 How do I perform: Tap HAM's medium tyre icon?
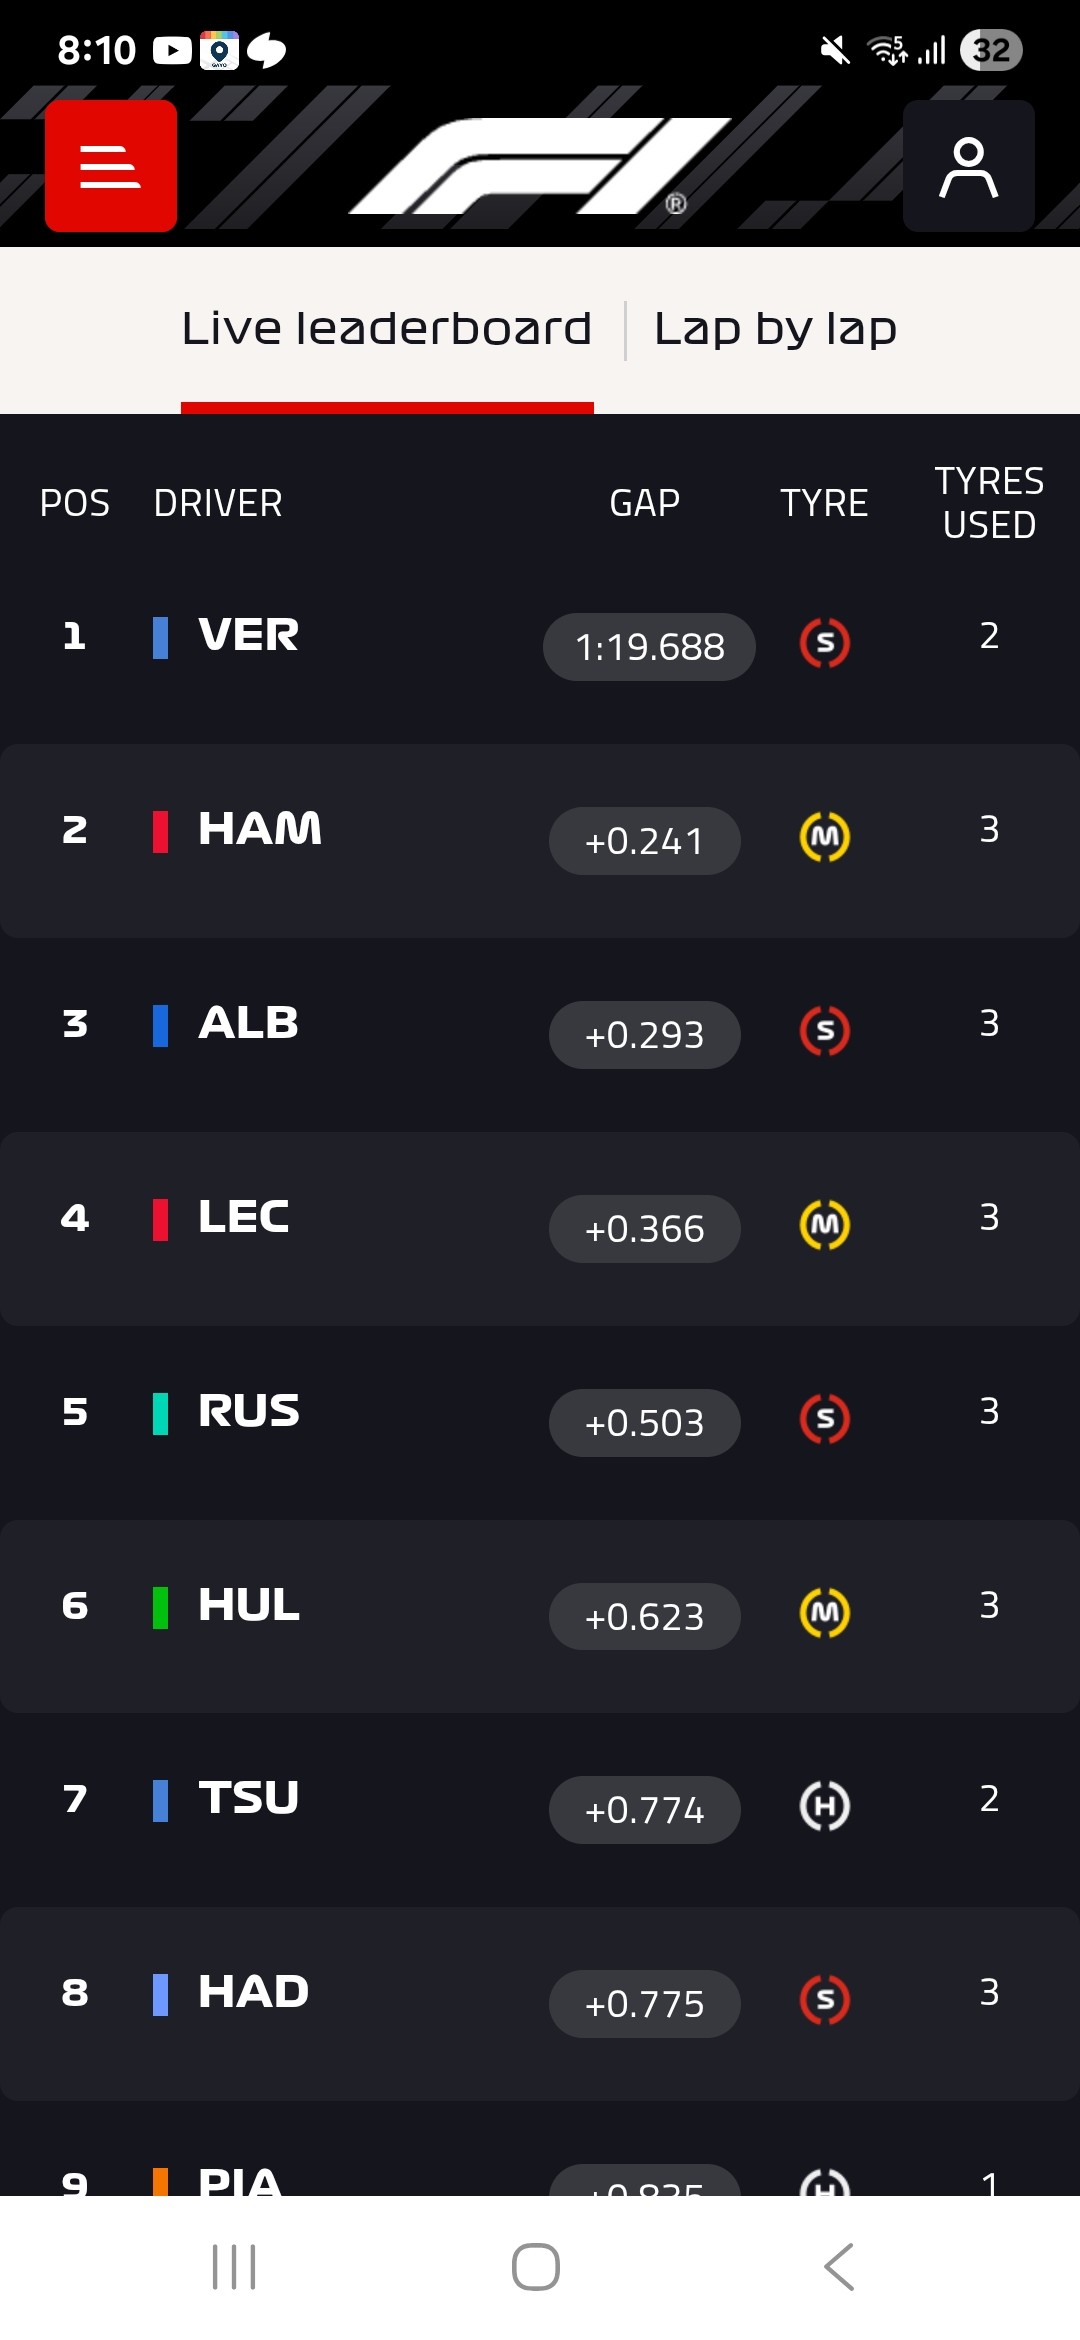[825, 837]
